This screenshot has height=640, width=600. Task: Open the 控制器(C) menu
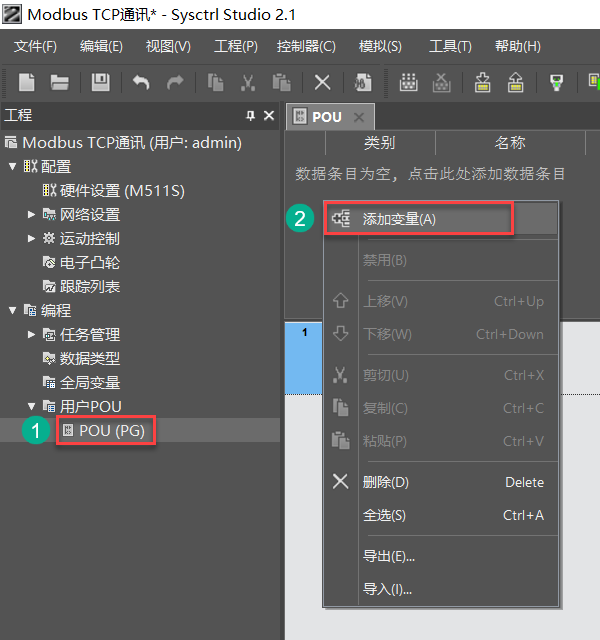[306, 47]
